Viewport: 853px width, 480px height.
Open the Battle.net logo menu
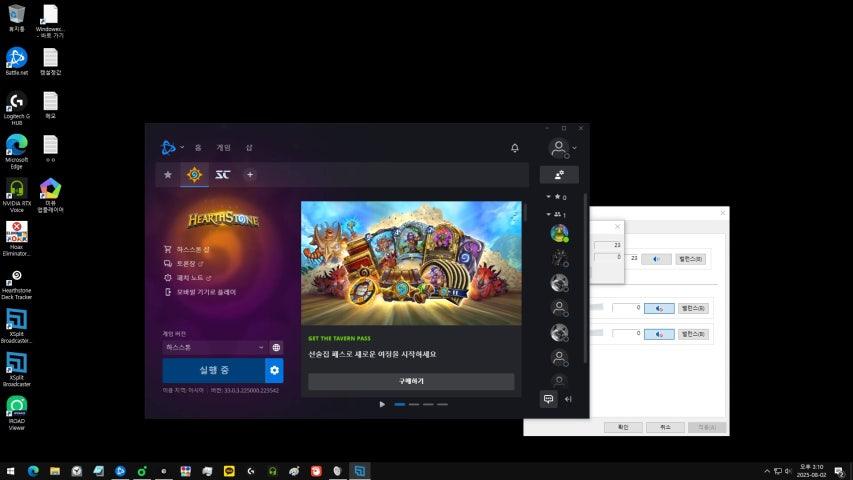(172, 147)
